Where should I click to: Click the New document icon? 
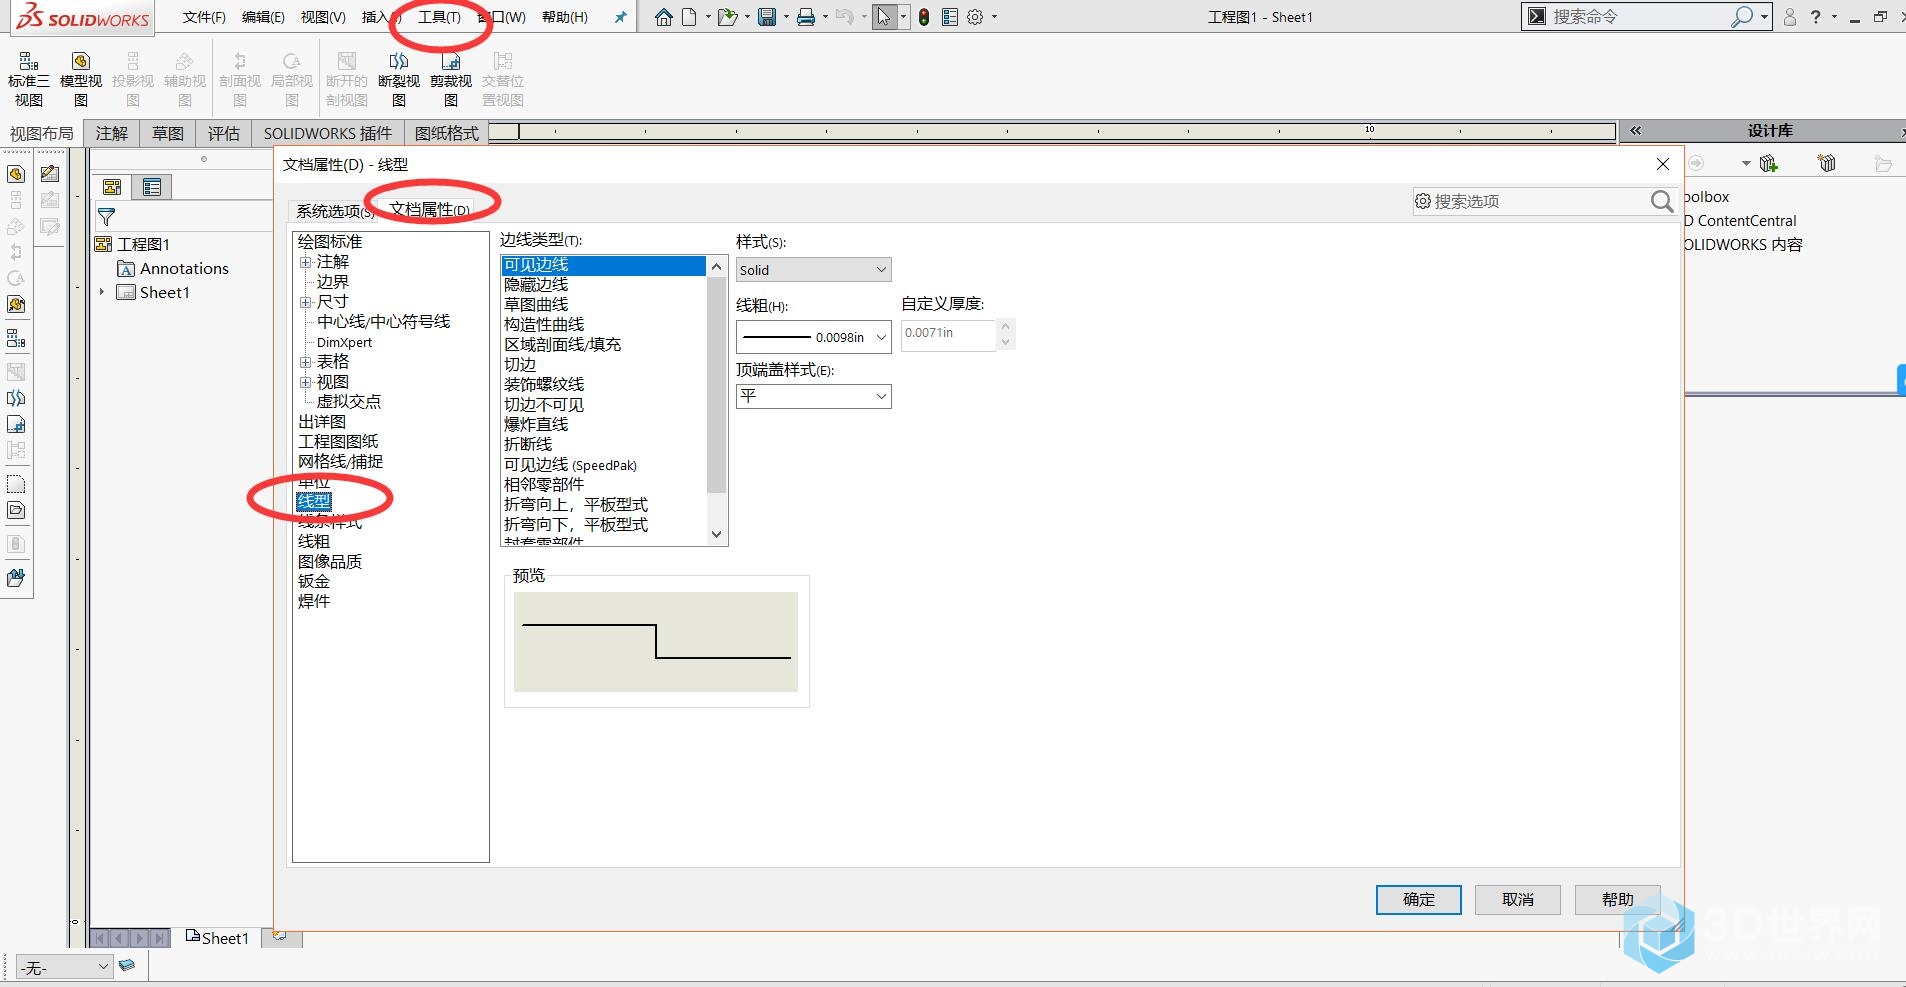[x=689, y=17]
